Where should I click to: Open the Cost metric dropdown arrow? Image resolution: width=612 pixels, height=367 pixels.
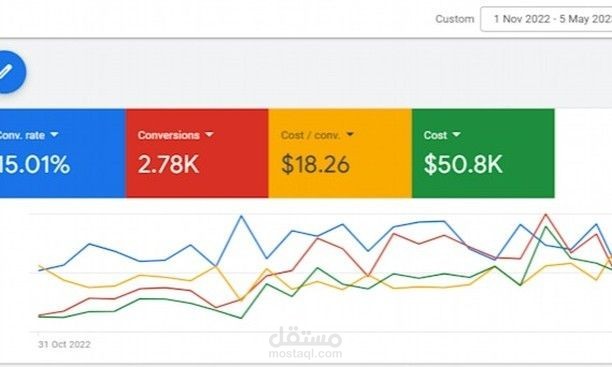tap(456, 135)
